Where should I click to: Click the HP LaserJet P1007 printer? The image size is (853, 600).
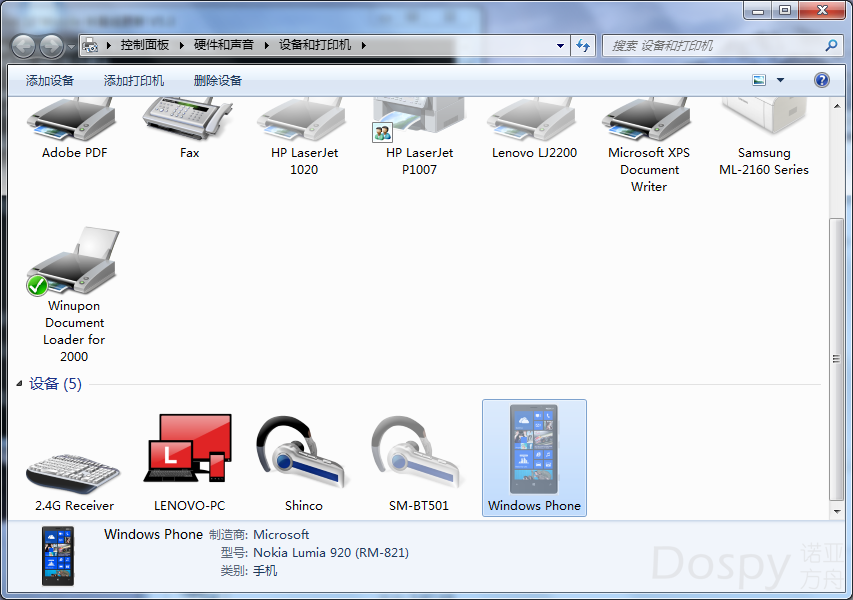419,125
